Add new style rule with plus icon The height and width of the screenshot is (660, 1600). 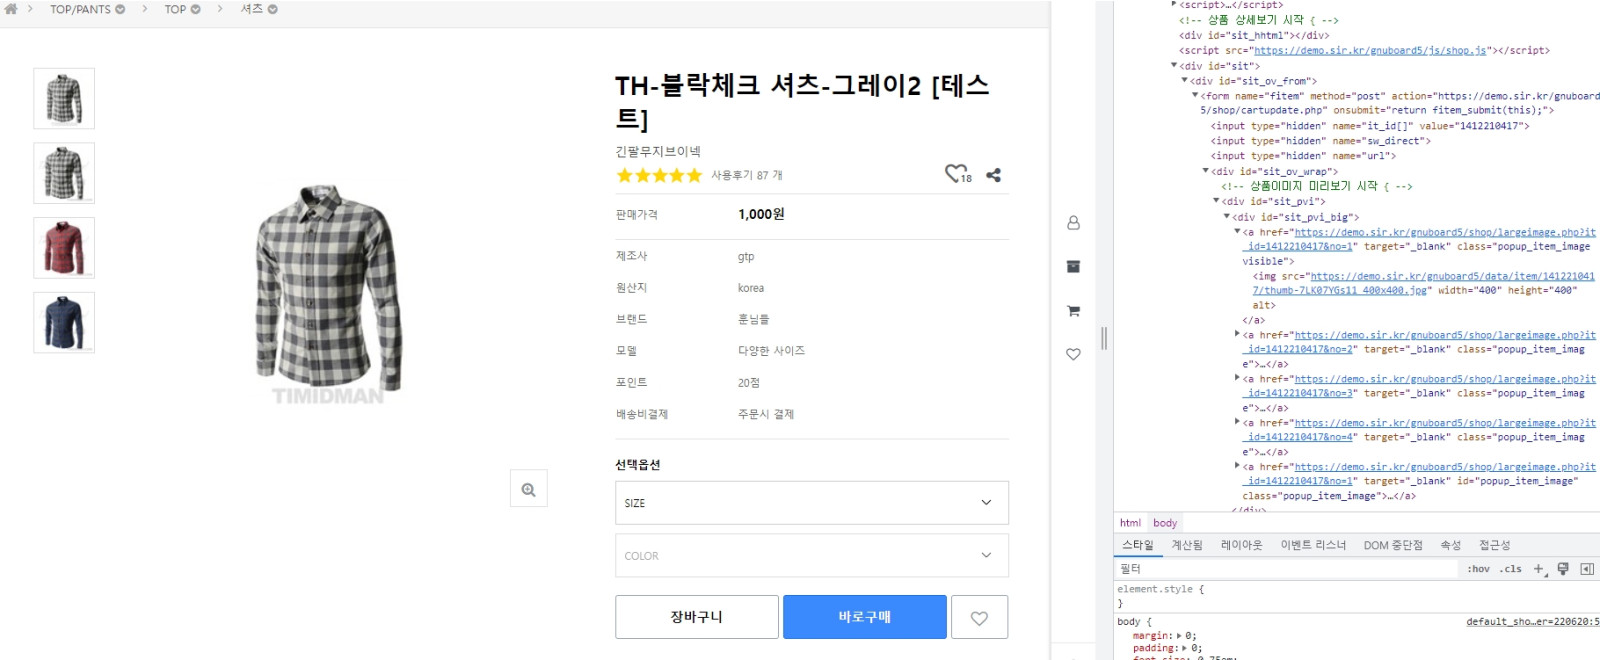coord(1539,569)
